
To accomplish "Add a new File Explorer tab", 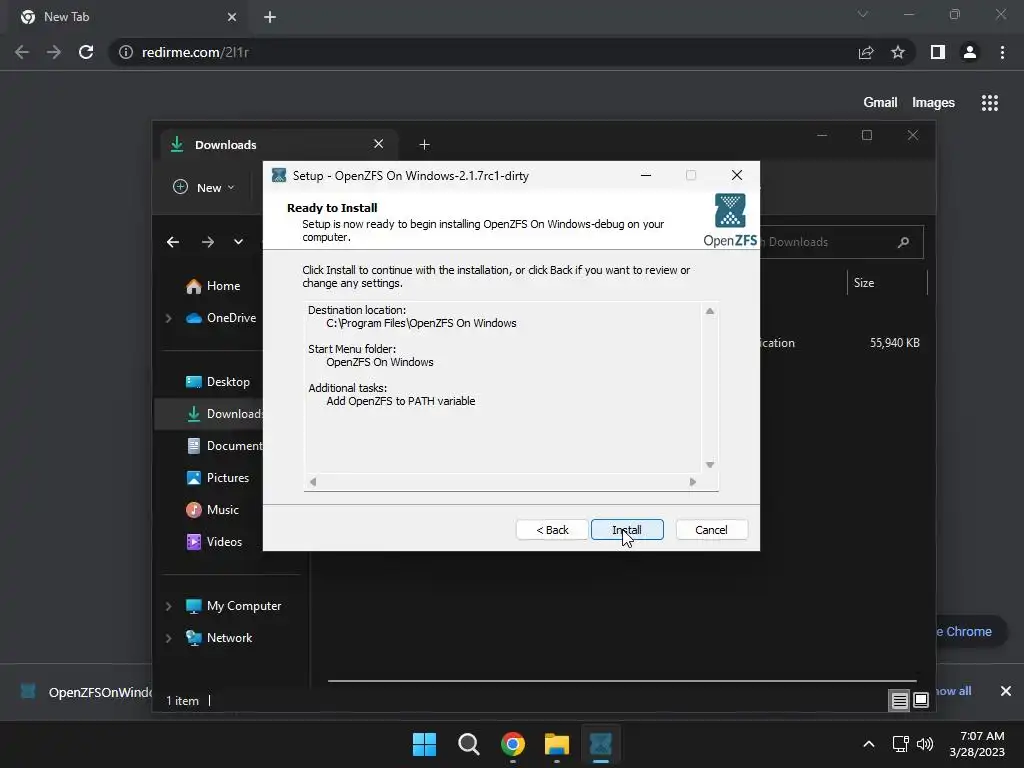I will pos(424,144).
